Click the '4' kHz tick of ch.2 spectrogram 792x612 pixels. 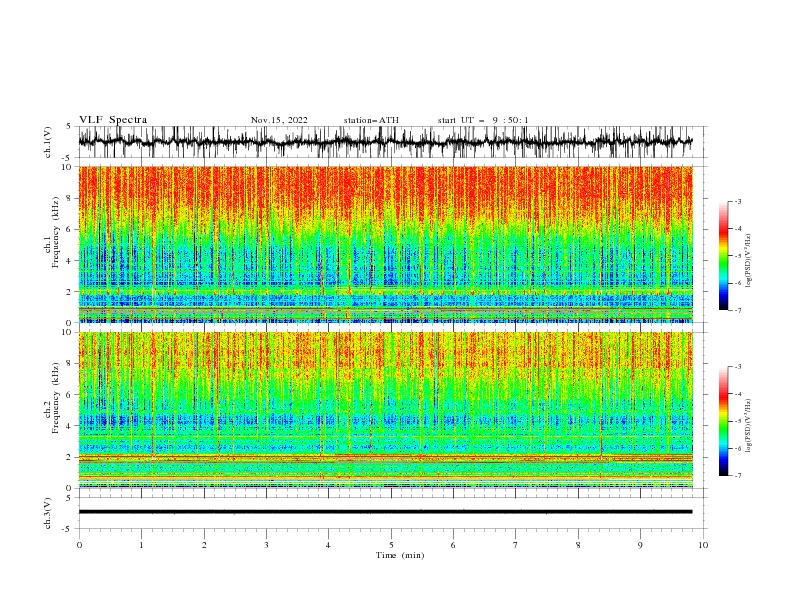point(70,426)
